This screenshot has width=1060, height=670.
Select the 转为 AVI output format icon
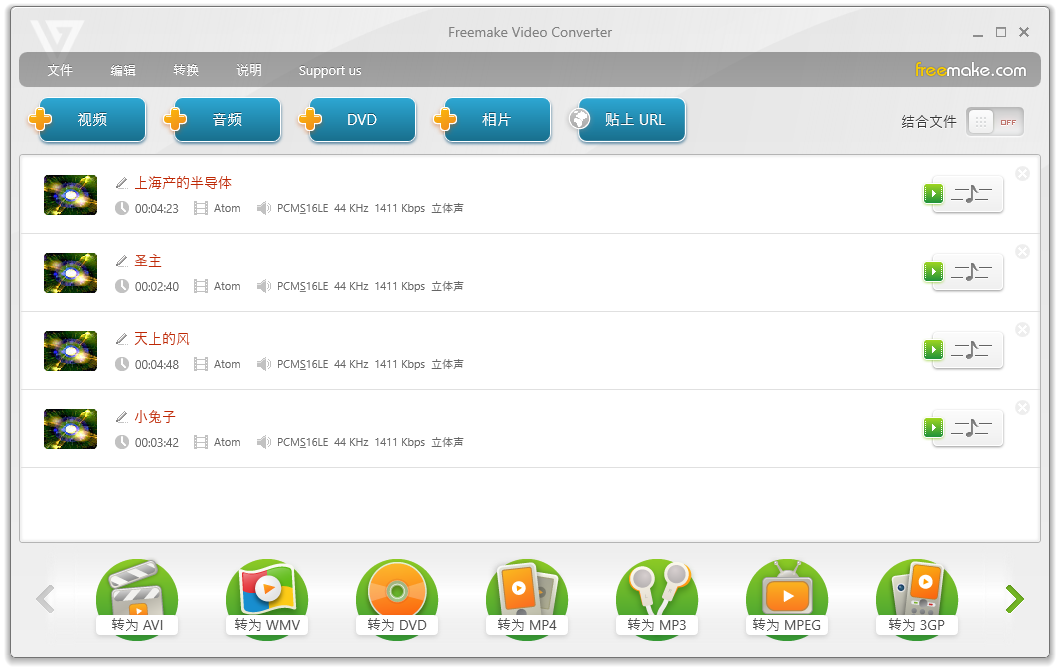[x=137, y=595]
